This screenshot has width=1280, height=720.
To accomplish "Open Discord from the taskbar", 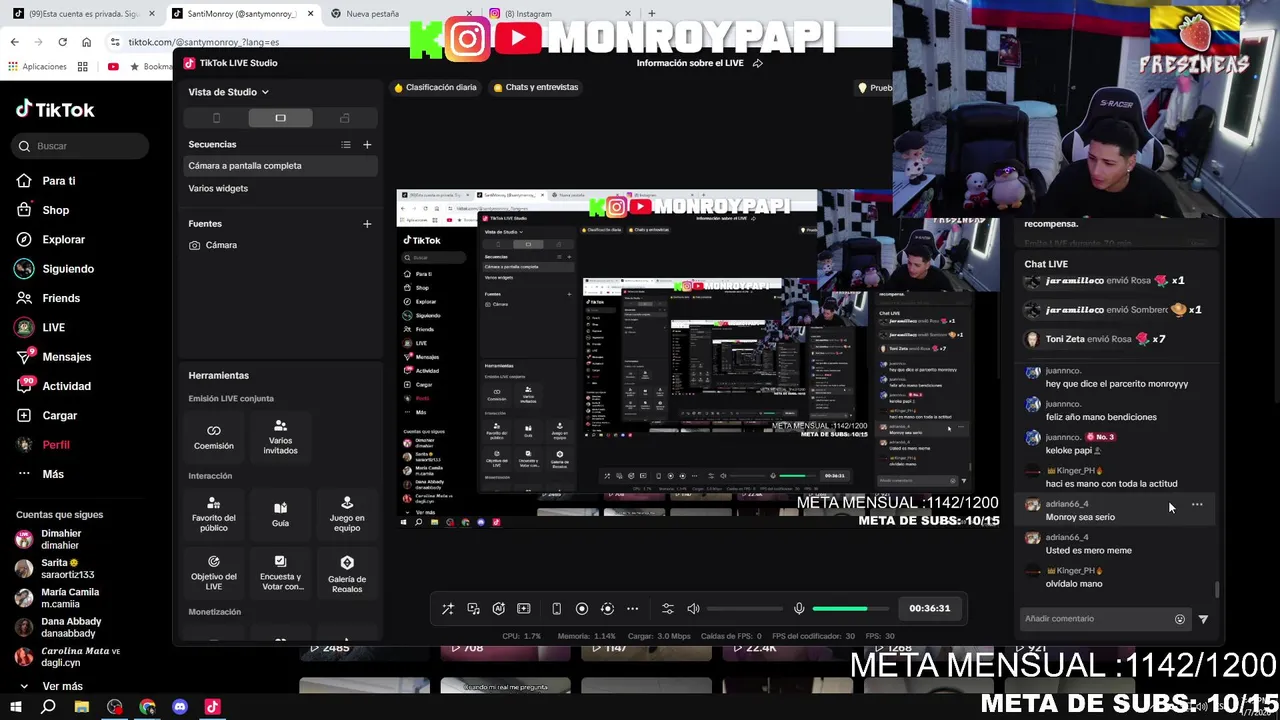I will coord(180,707).
